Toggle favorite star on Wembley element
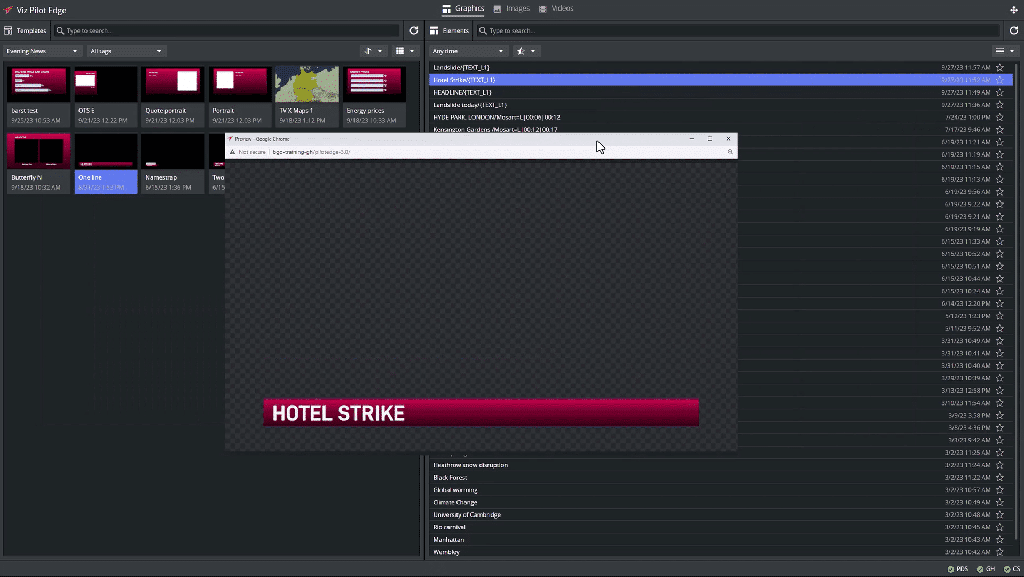Image resolution: width=1024 pixels, height=577 pixels. click(x=1000, y=552)
